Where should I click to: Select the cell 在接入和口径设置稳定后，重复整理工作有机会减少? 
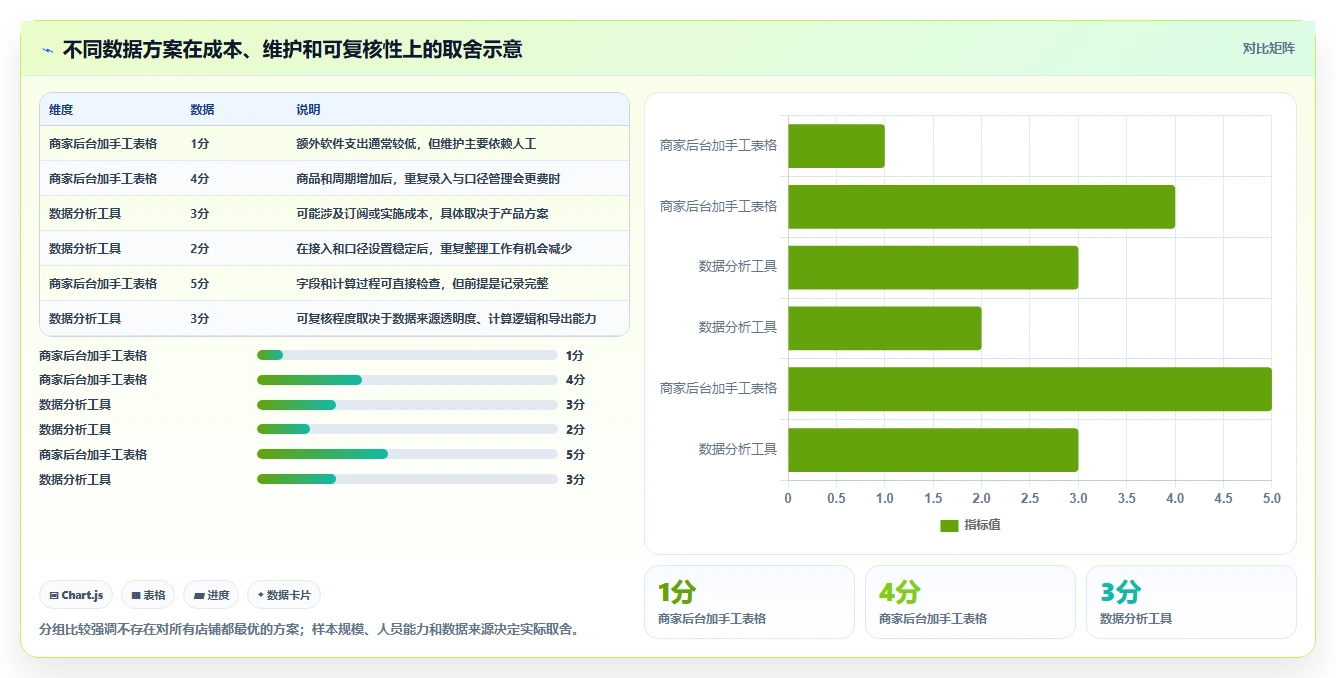434,249
